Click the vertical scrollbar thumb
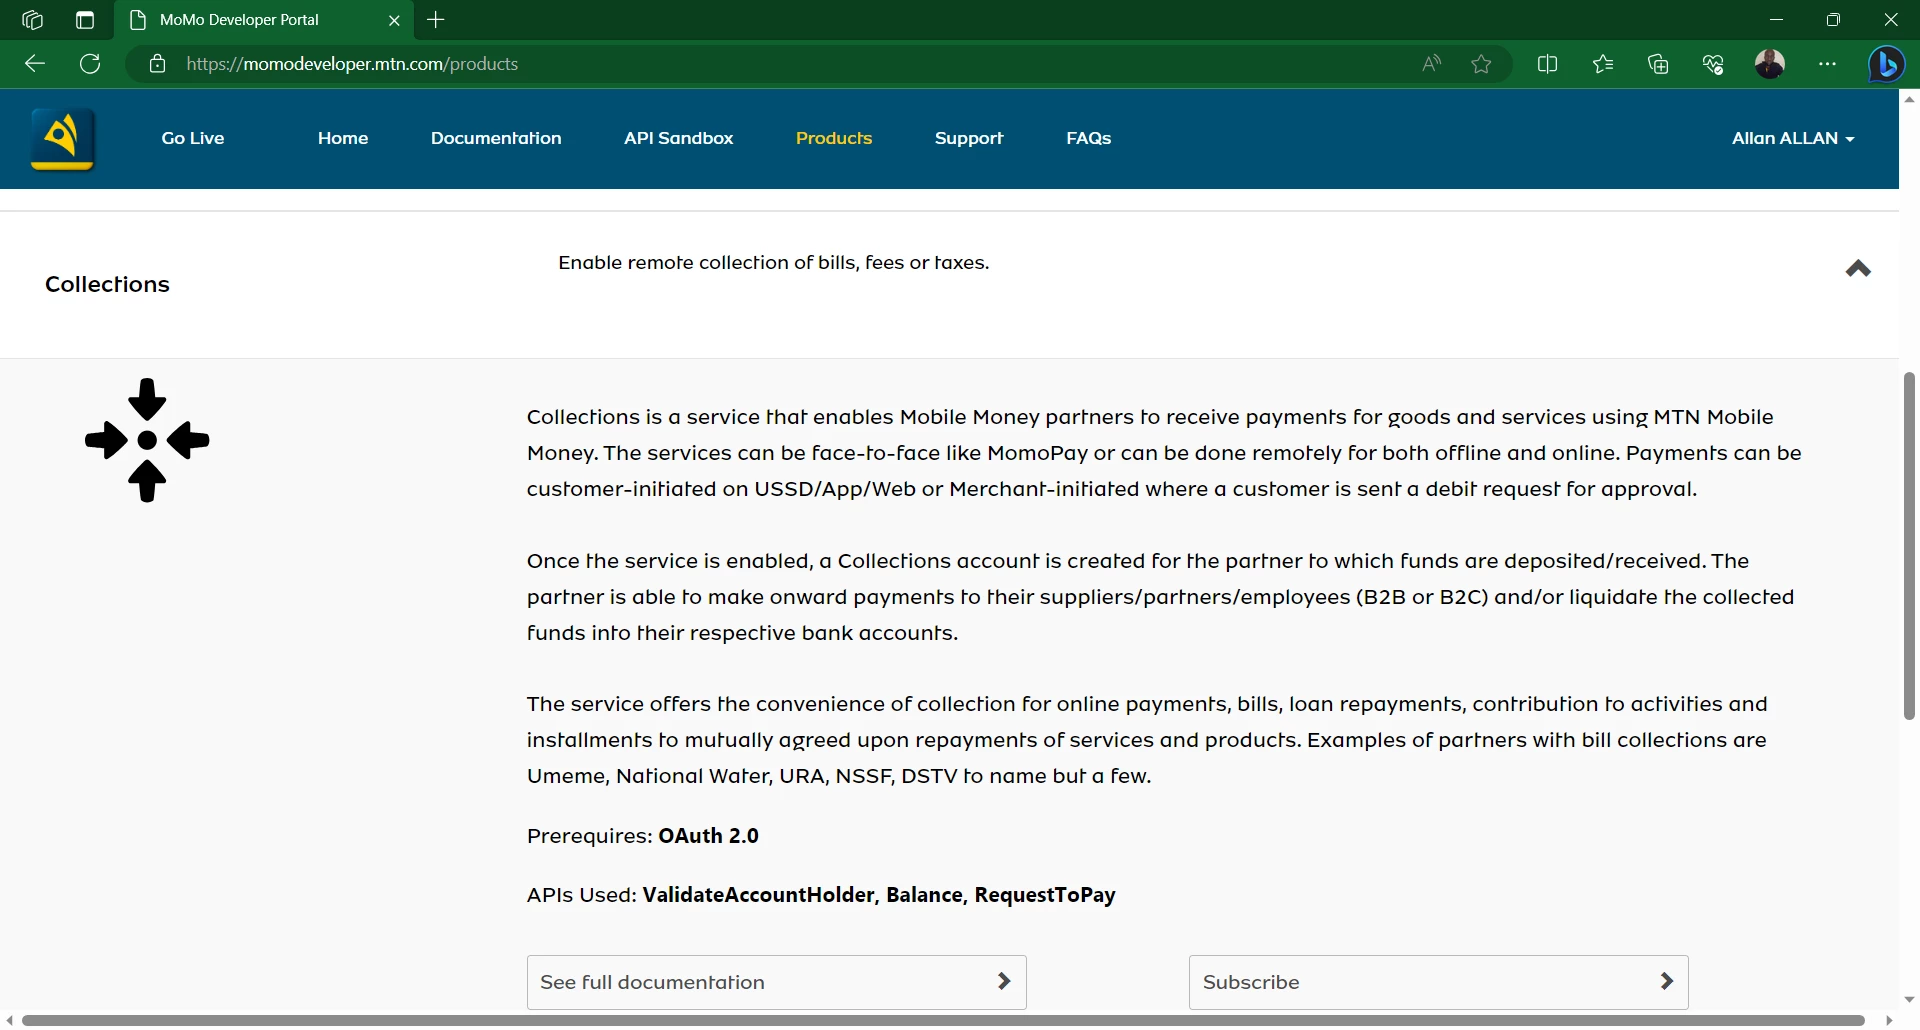1920x1030 pixels. (1909, 546)
